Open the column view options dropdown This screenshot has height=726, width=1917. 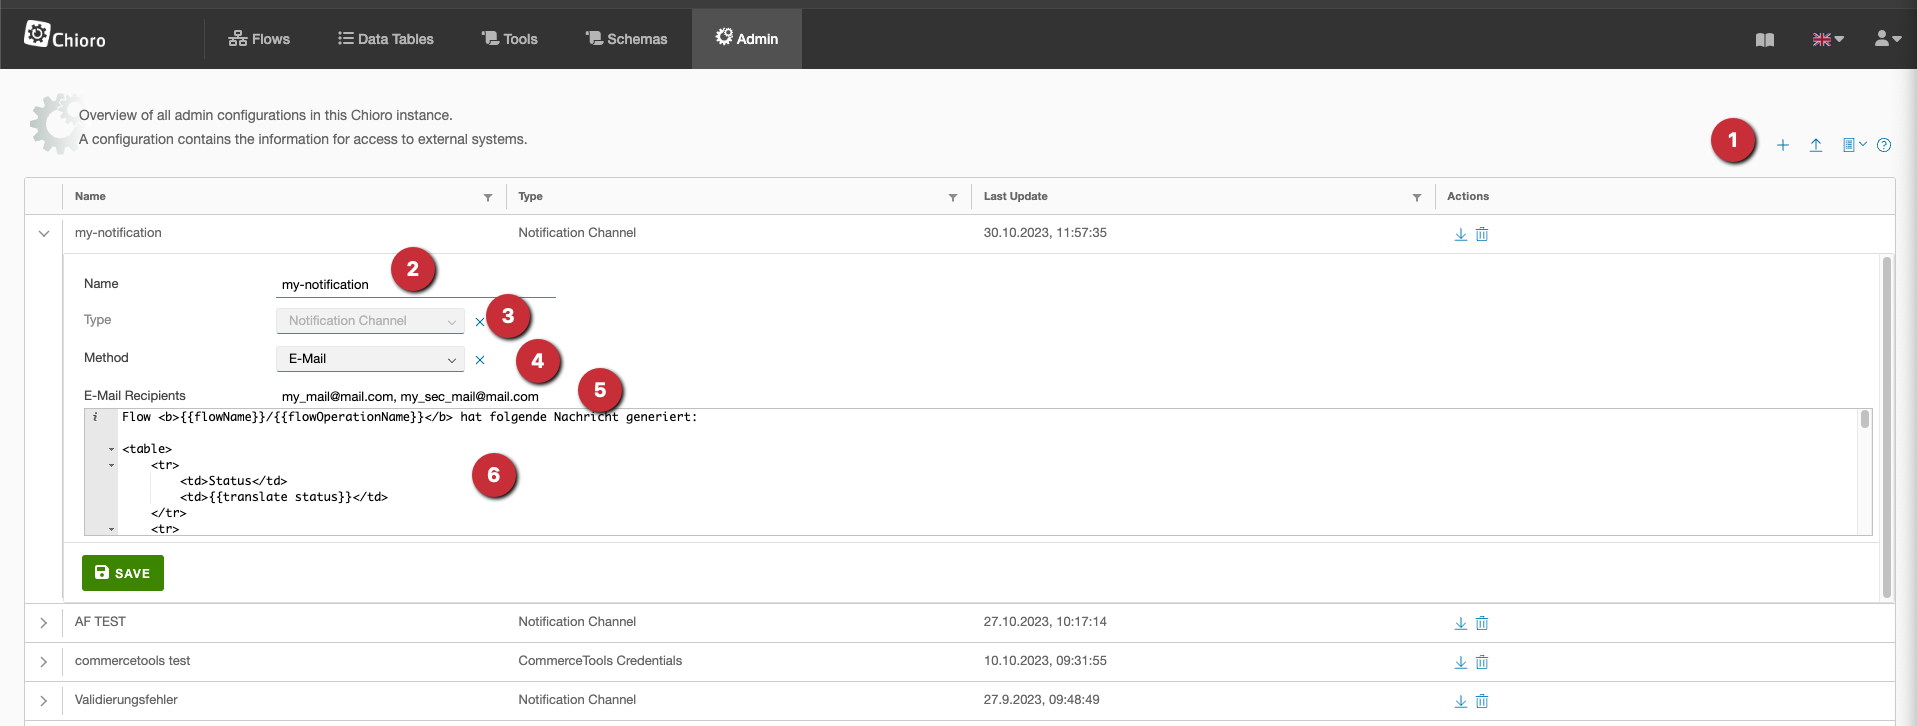tap(1853, 145)
